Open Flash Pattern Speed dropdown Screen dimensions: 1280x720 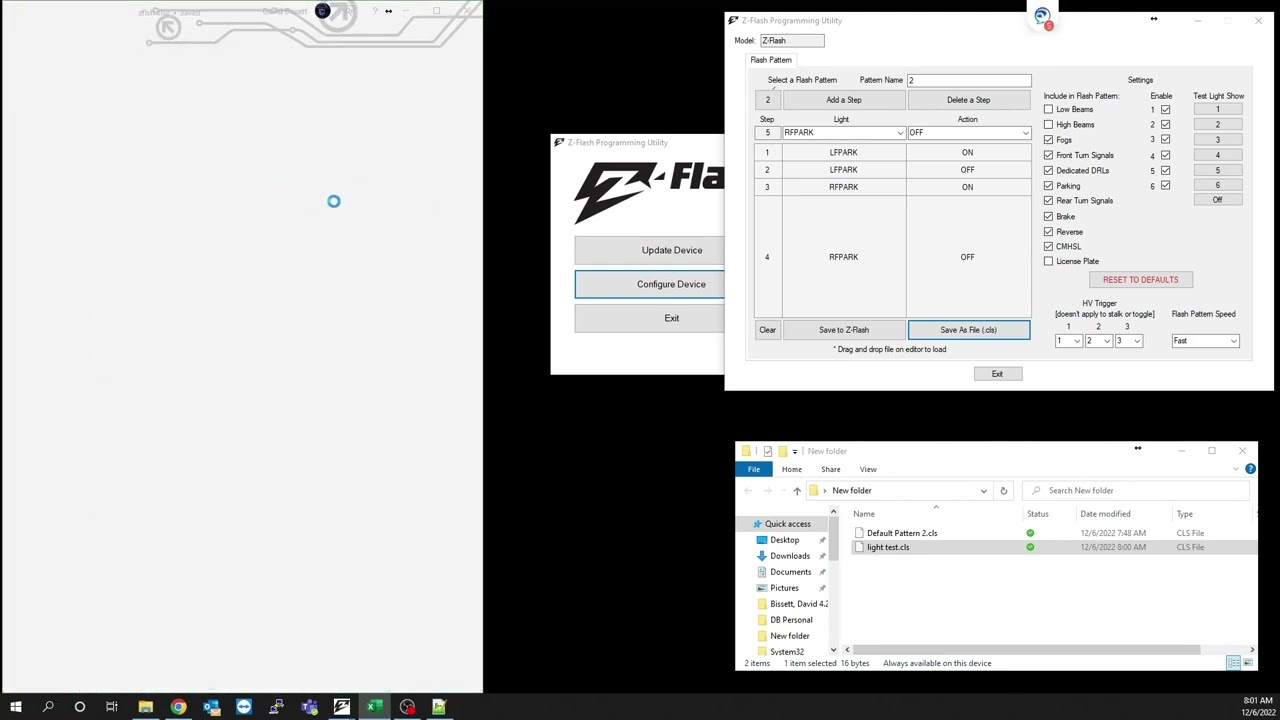1205,341
